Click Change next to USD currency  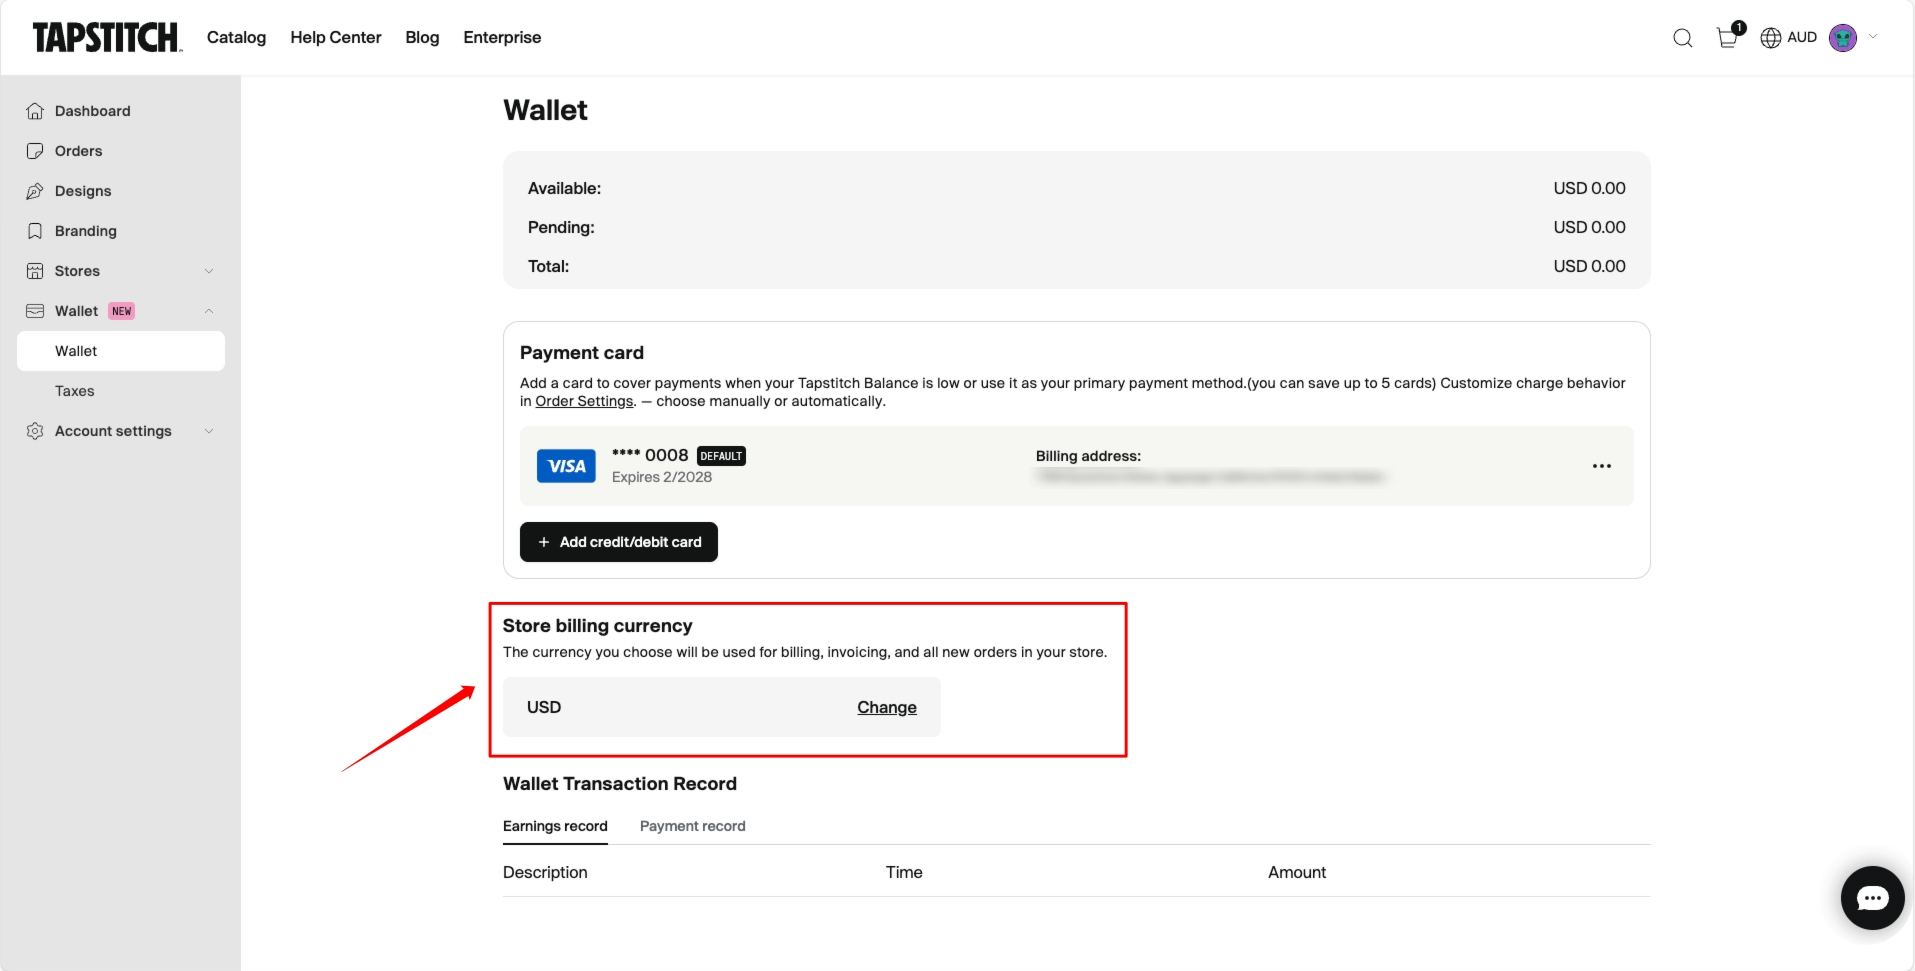click(x=886, y=707)
